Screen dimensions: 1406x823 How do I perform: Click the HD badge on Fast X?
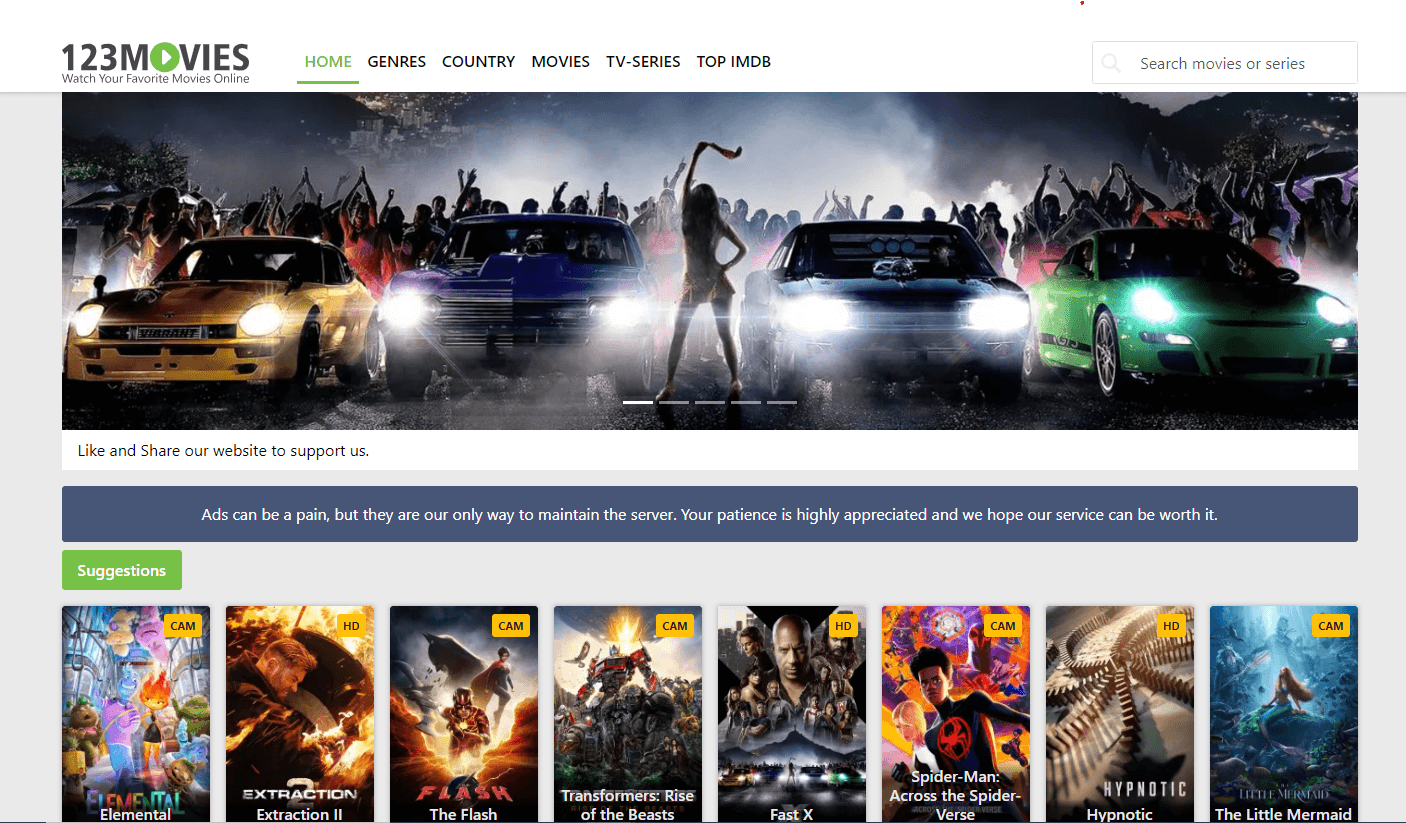843,626
